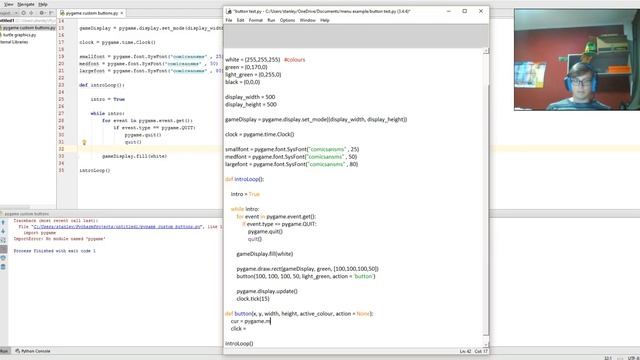Click the 'pygame.display.update()' line in IDLE
Image resolution: width=640 pixels, height=360 pixels.
(267, 291)
